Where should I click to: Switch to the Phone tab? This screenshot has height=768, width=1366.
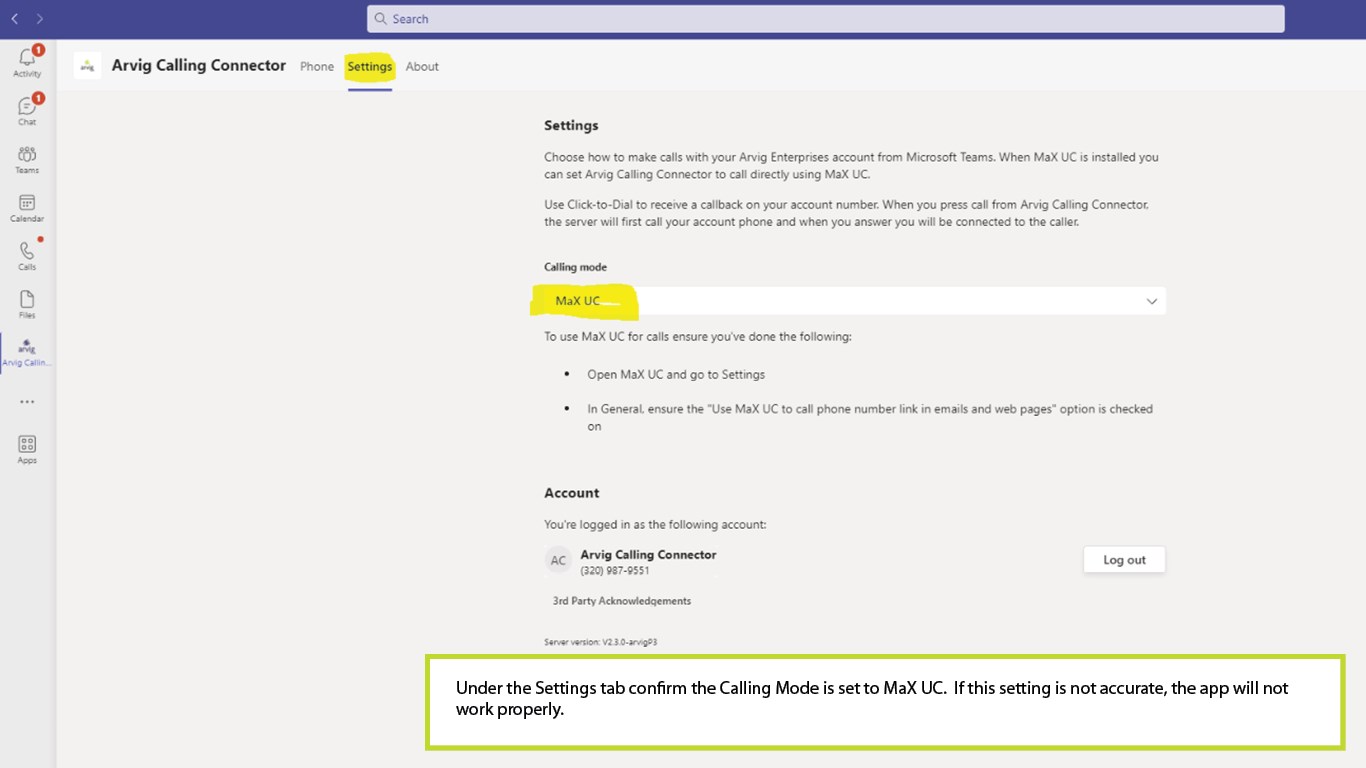pyautogui.click(x=317, y=67)
